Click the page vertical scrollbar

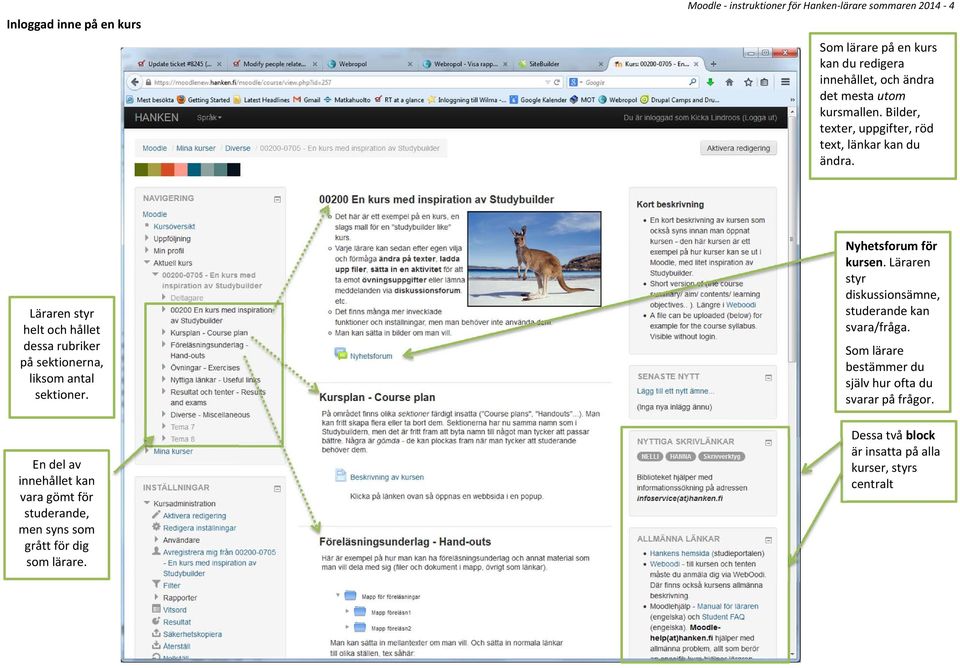tap(792, 239)
